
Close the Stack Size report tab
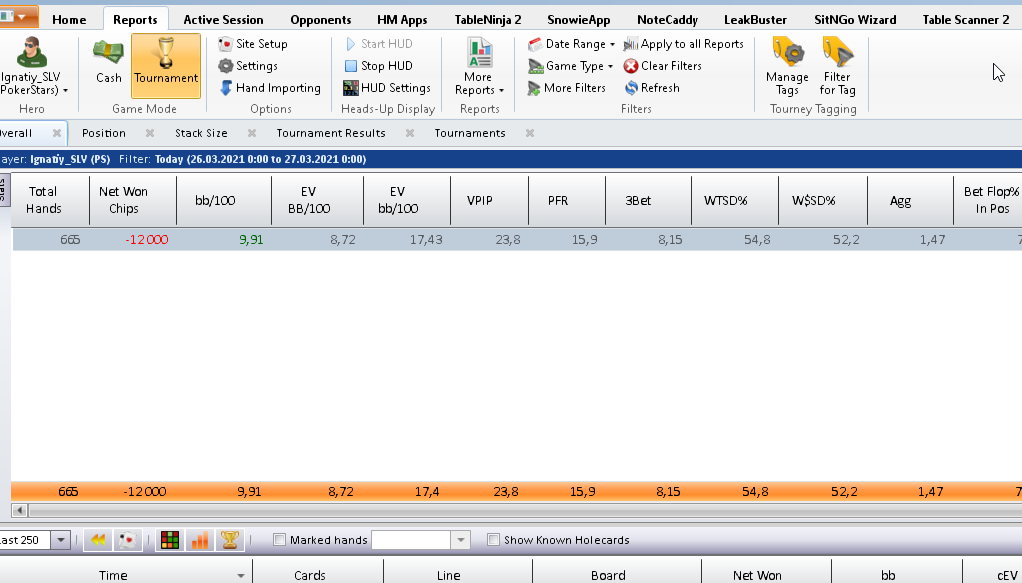click(x=252, y=133)
